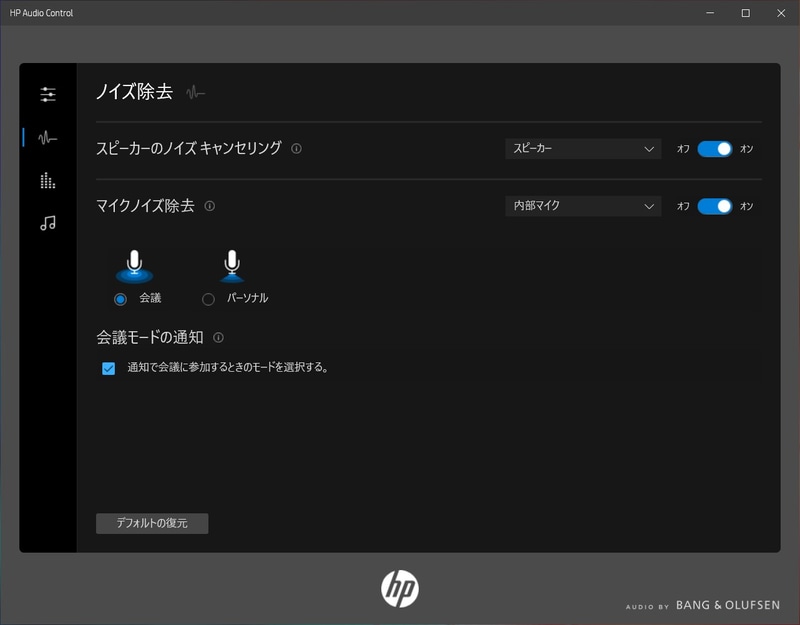Screen dimensions: 800x625
Task: Open the 内部マイク dropdown menu
Action: [582, 206]
